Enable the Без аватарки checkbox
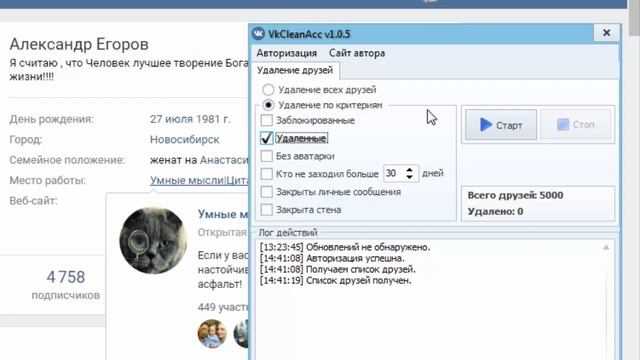The image size is (640, 360). (x=267, y=156)
